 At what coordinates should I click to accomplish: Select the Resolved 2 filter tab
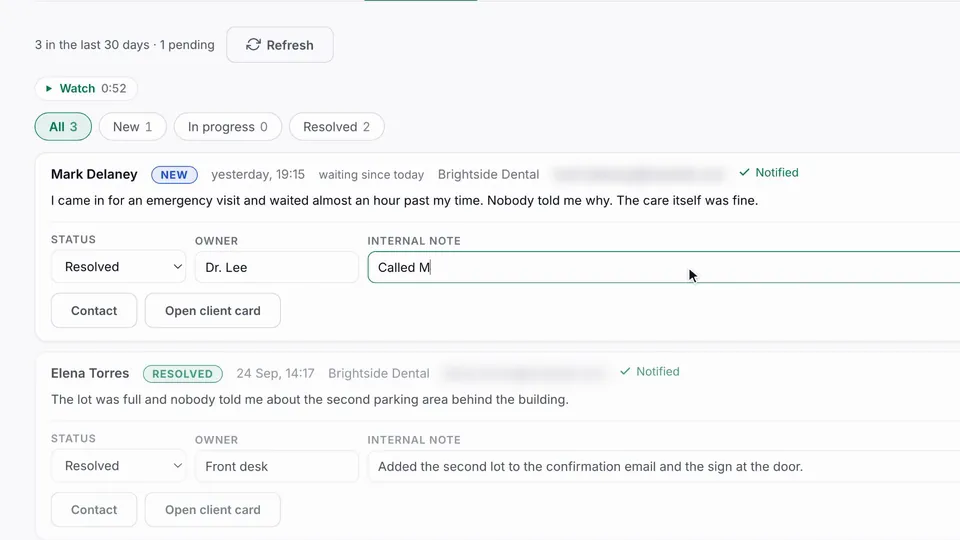click(x=337, y=127)
